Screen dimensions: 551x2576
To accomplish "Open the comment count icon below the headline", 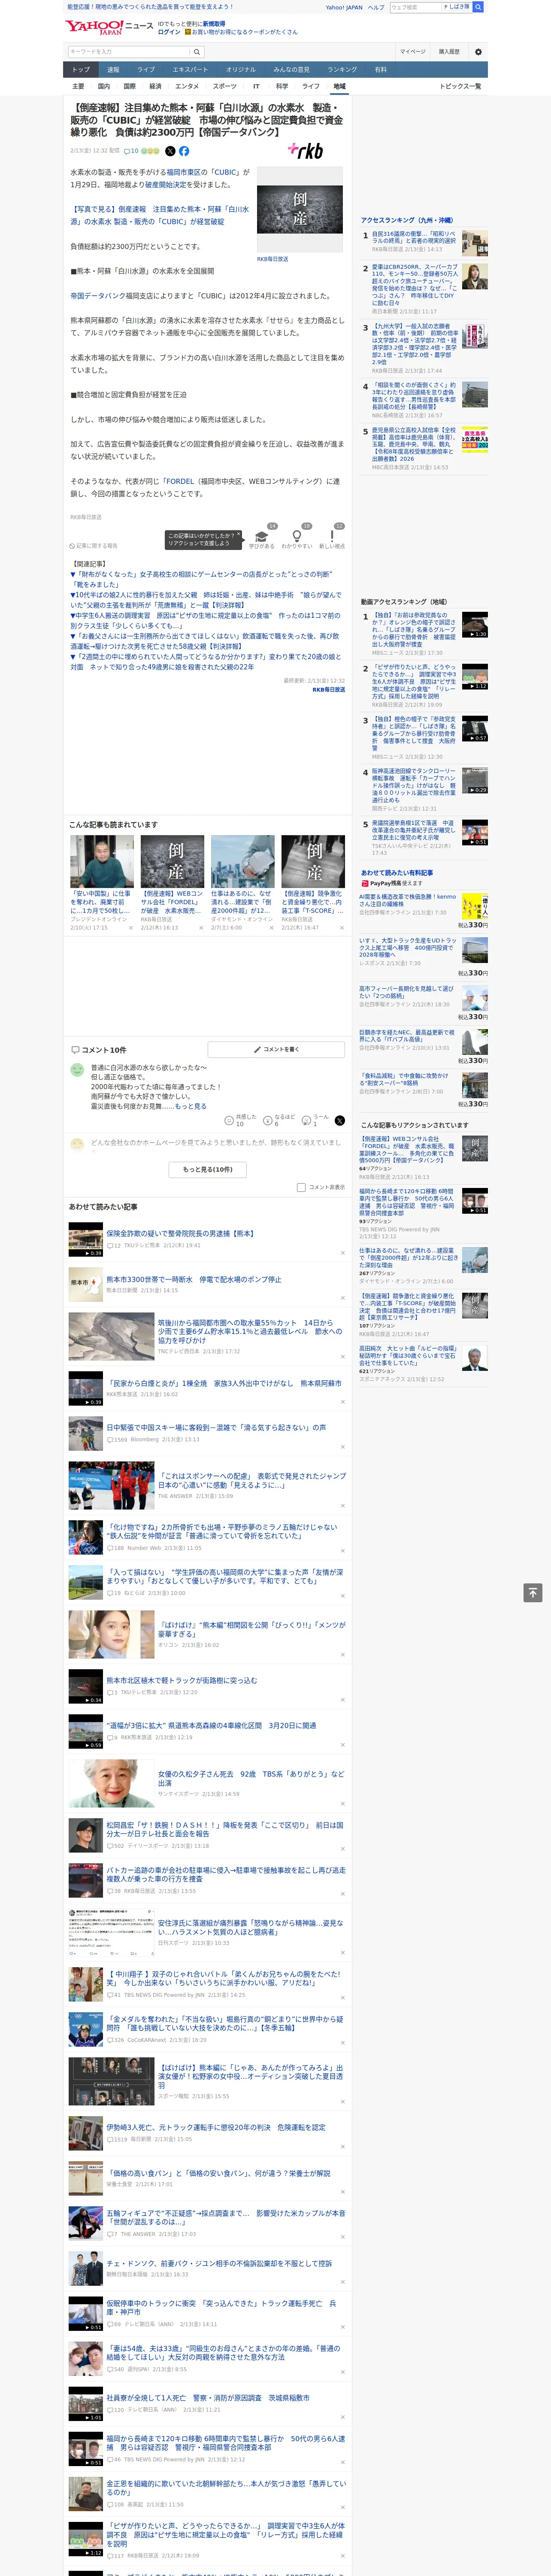I will point(131,151).
